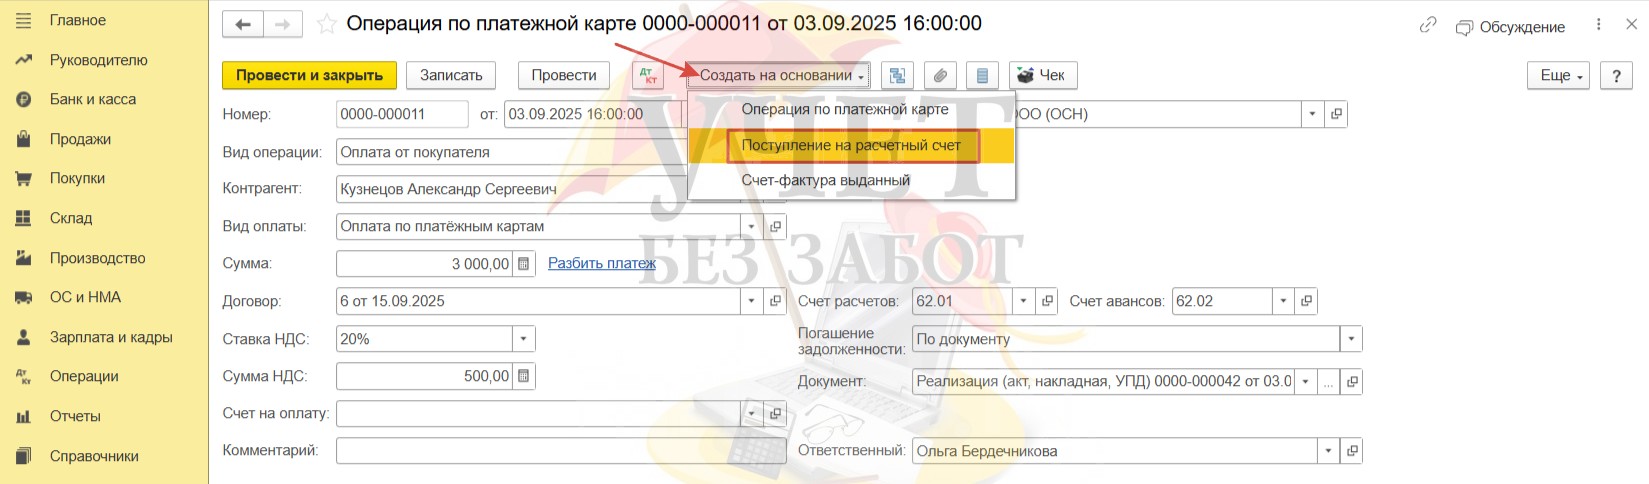The width and height of the screenshot is (1649, 484).
Task: Expand Счет расчетов 62.01 dropdown
Action: point(1022,301)
